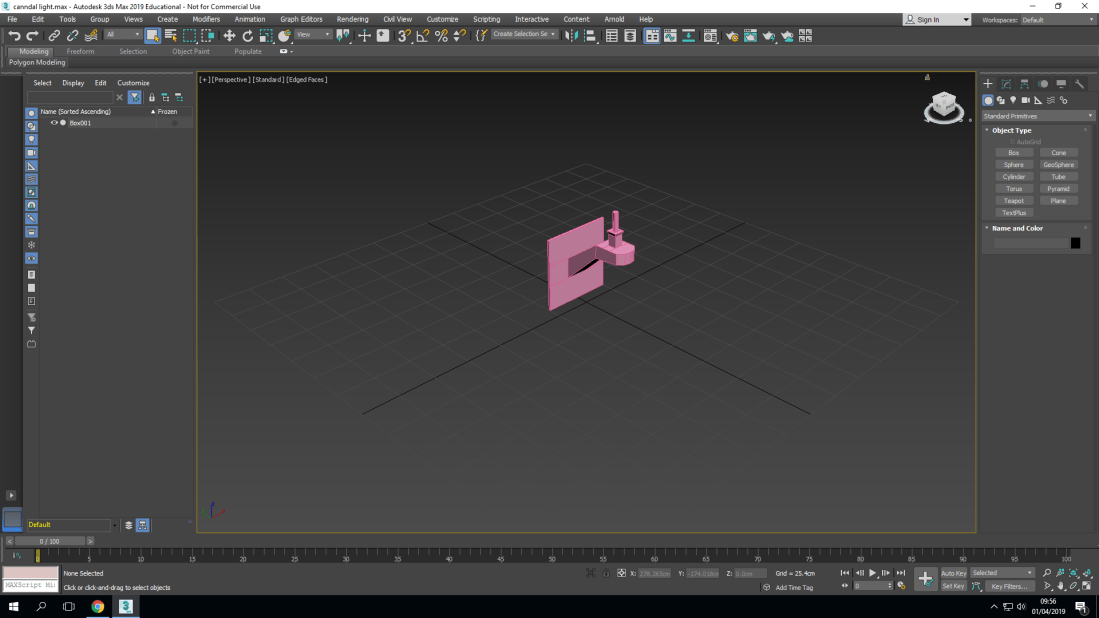The image size is (1099, 618).
Task: Open Render Setup from the main toolbar
Action: point(732,36)
